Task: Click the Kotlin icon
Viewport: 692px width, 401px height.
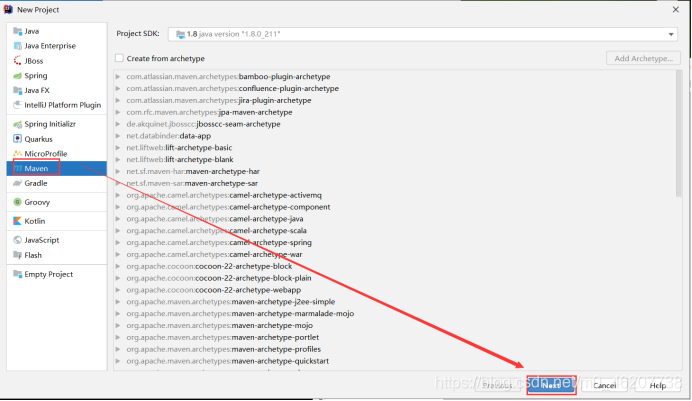Action: coord(18,221)
